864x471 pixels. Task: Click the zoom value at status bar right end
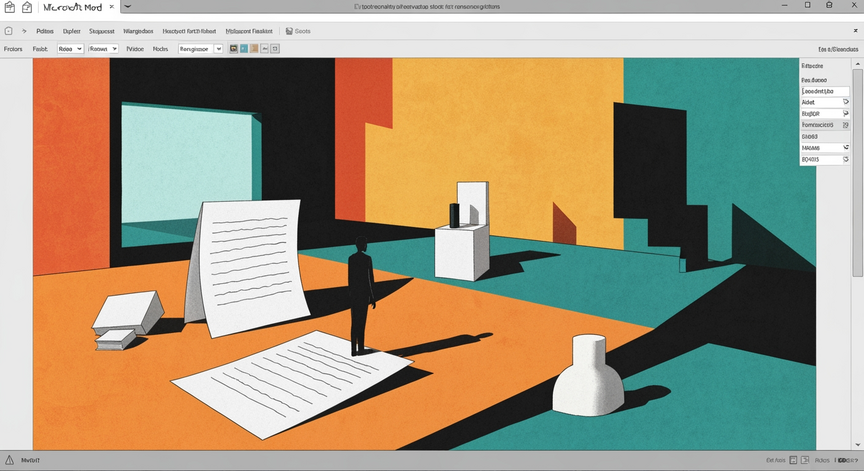[846, 461]
